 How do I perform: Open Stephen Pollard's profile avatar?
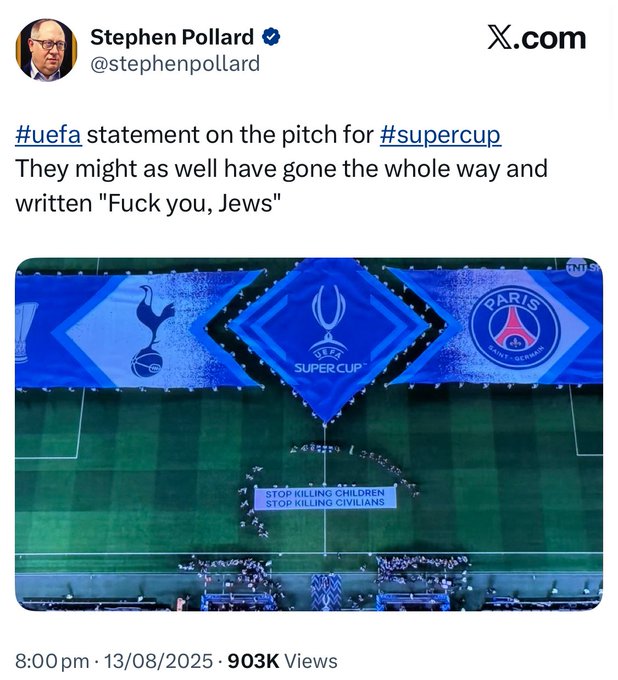tap(46, 50)
